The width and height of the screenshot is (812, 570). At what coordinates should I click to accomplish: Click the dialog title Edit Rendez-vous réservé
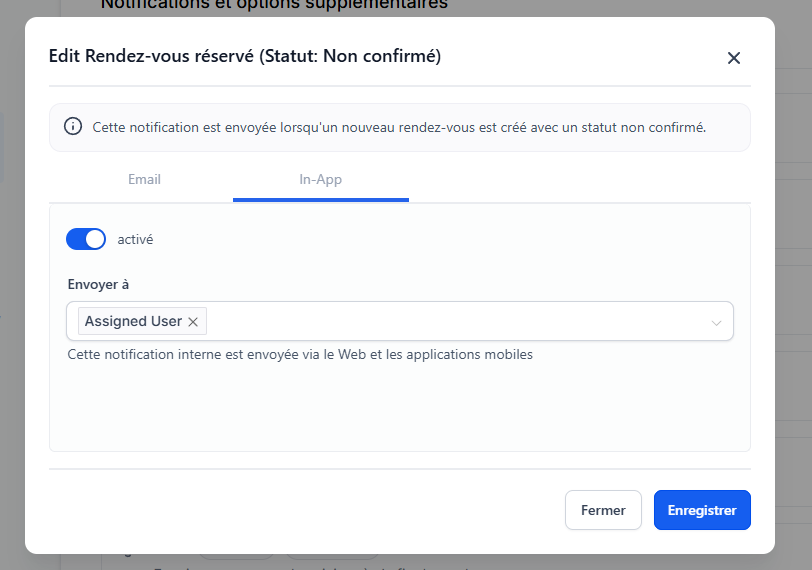pos(245,57)
